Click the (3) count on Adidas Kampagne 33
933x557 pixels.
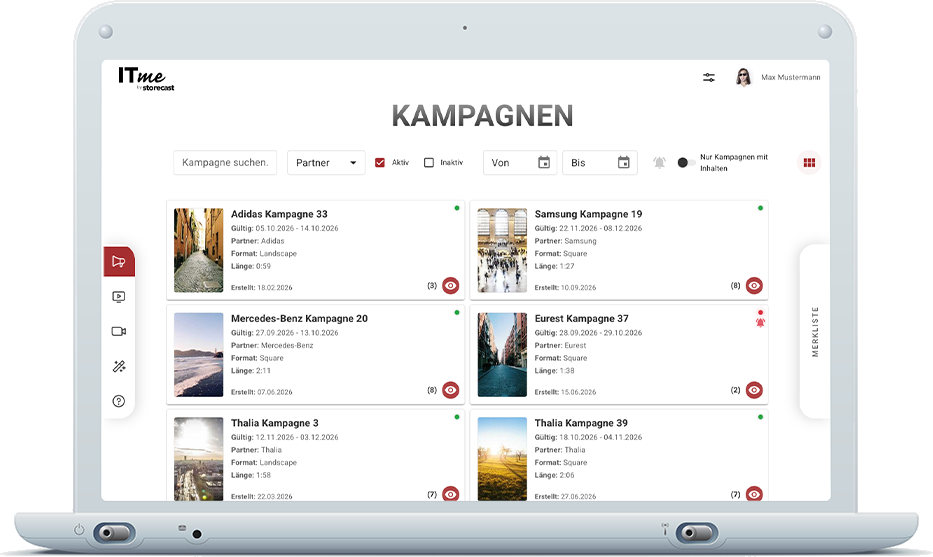[x=432, y=286]
